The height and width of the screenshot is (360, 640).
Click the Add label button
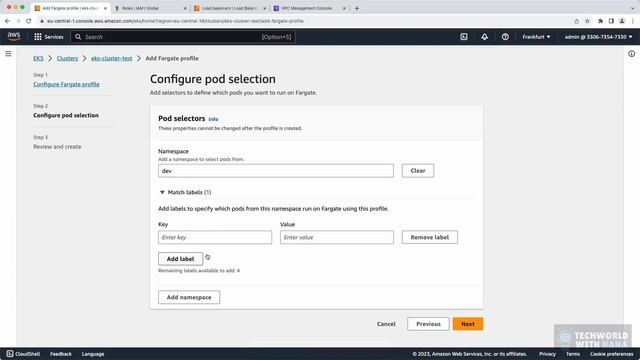[x=180, y=259]
